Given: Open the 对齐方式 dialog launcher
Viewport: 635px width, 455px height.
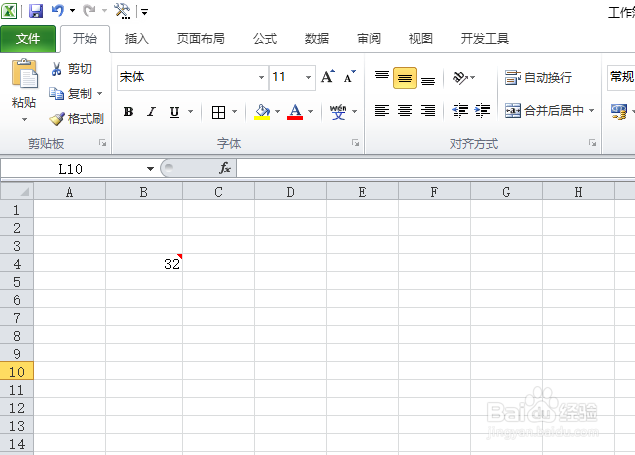Looking at the screenshot, I should (592, 143).
